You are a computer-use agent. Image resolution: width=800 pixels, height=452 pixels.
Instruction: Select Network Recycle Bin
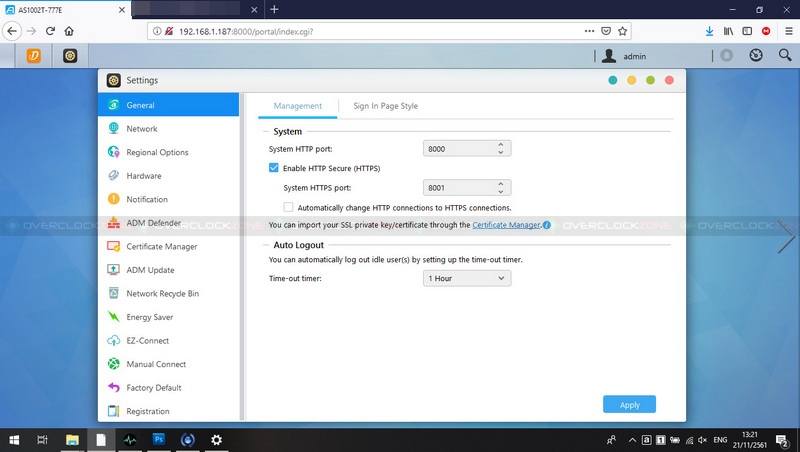(x=168, y=293)
